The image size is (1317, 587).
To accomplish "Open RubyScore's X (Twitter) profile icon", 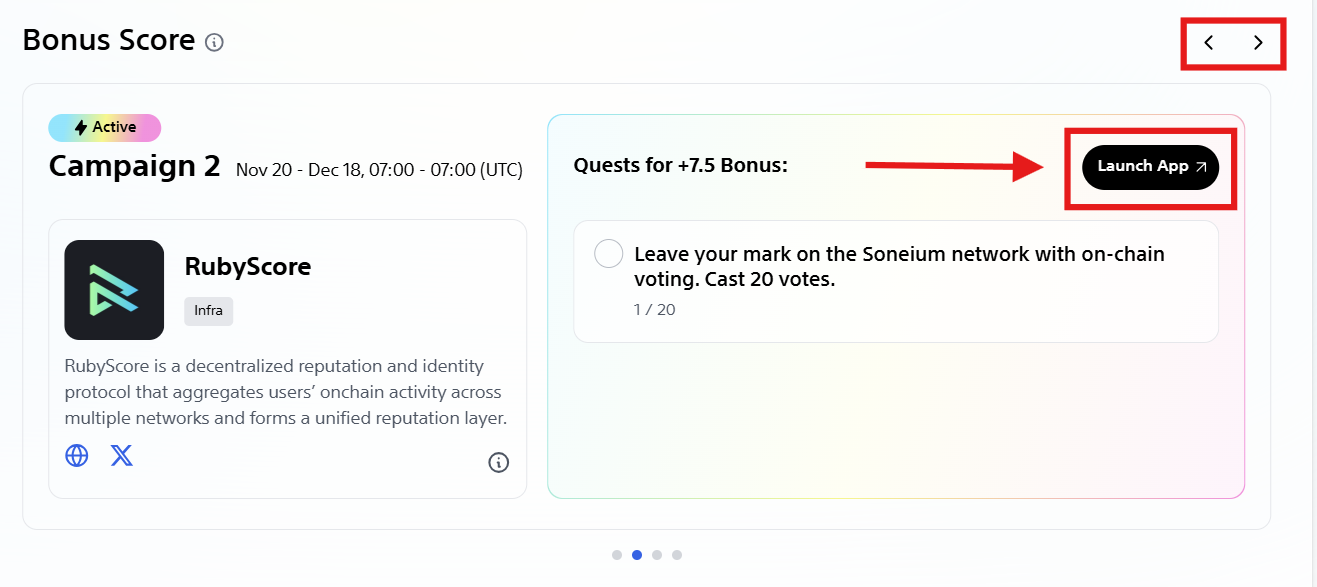I will tap(121, 456).
